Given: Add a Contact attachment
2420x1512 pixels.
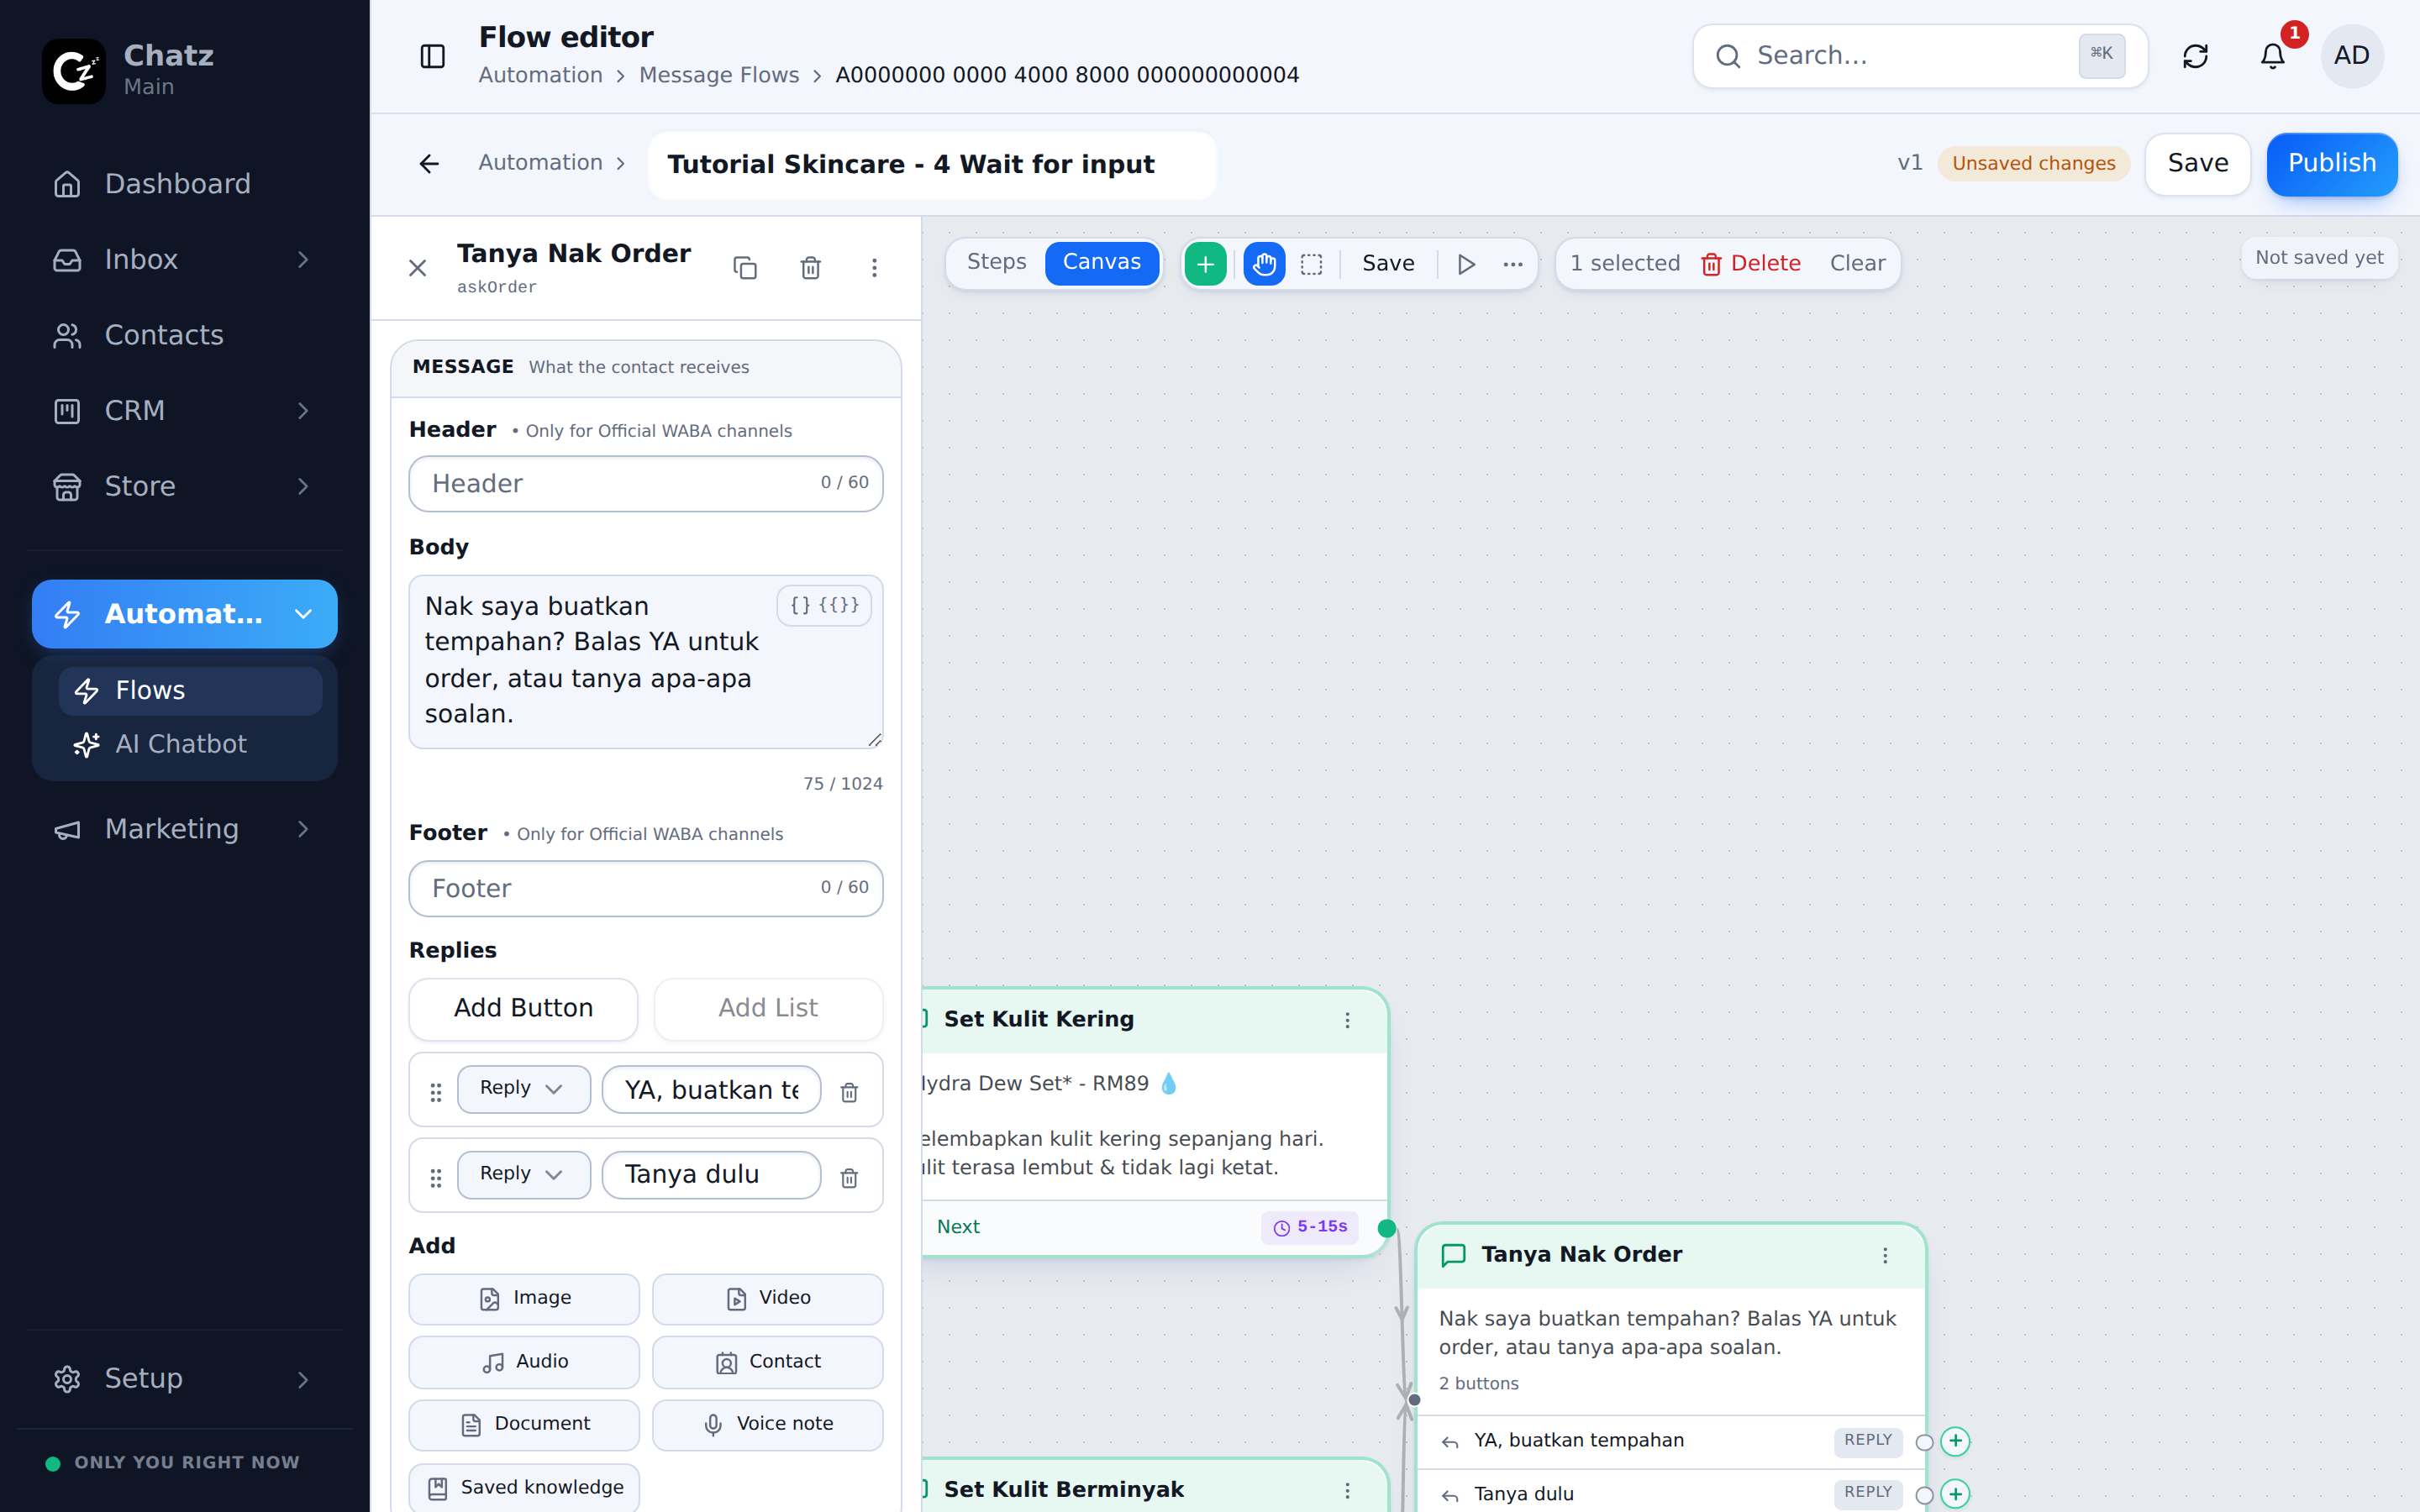Looking at the screenshot, I should tap(767, 1362).
